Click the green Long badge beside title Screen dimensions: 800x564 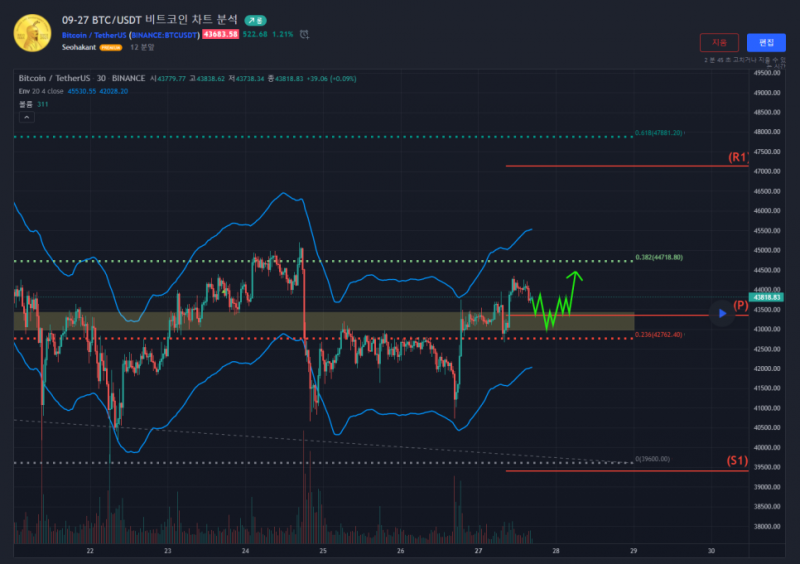point(255,20)
